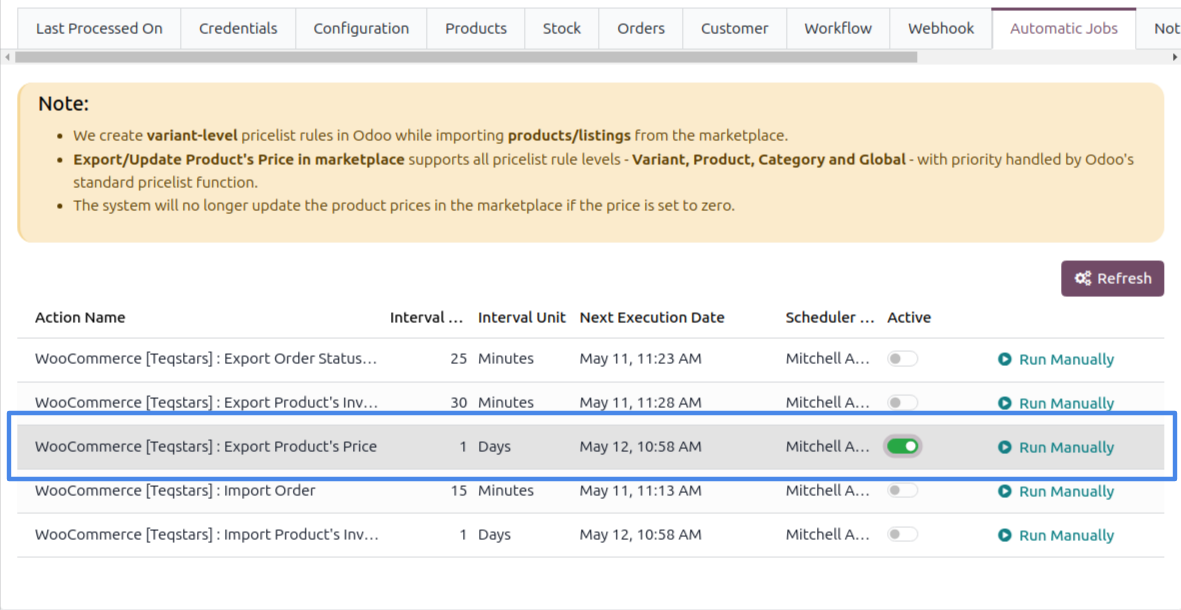
Task: Click play icon beside Export Order Status row
Action: 1005,359
